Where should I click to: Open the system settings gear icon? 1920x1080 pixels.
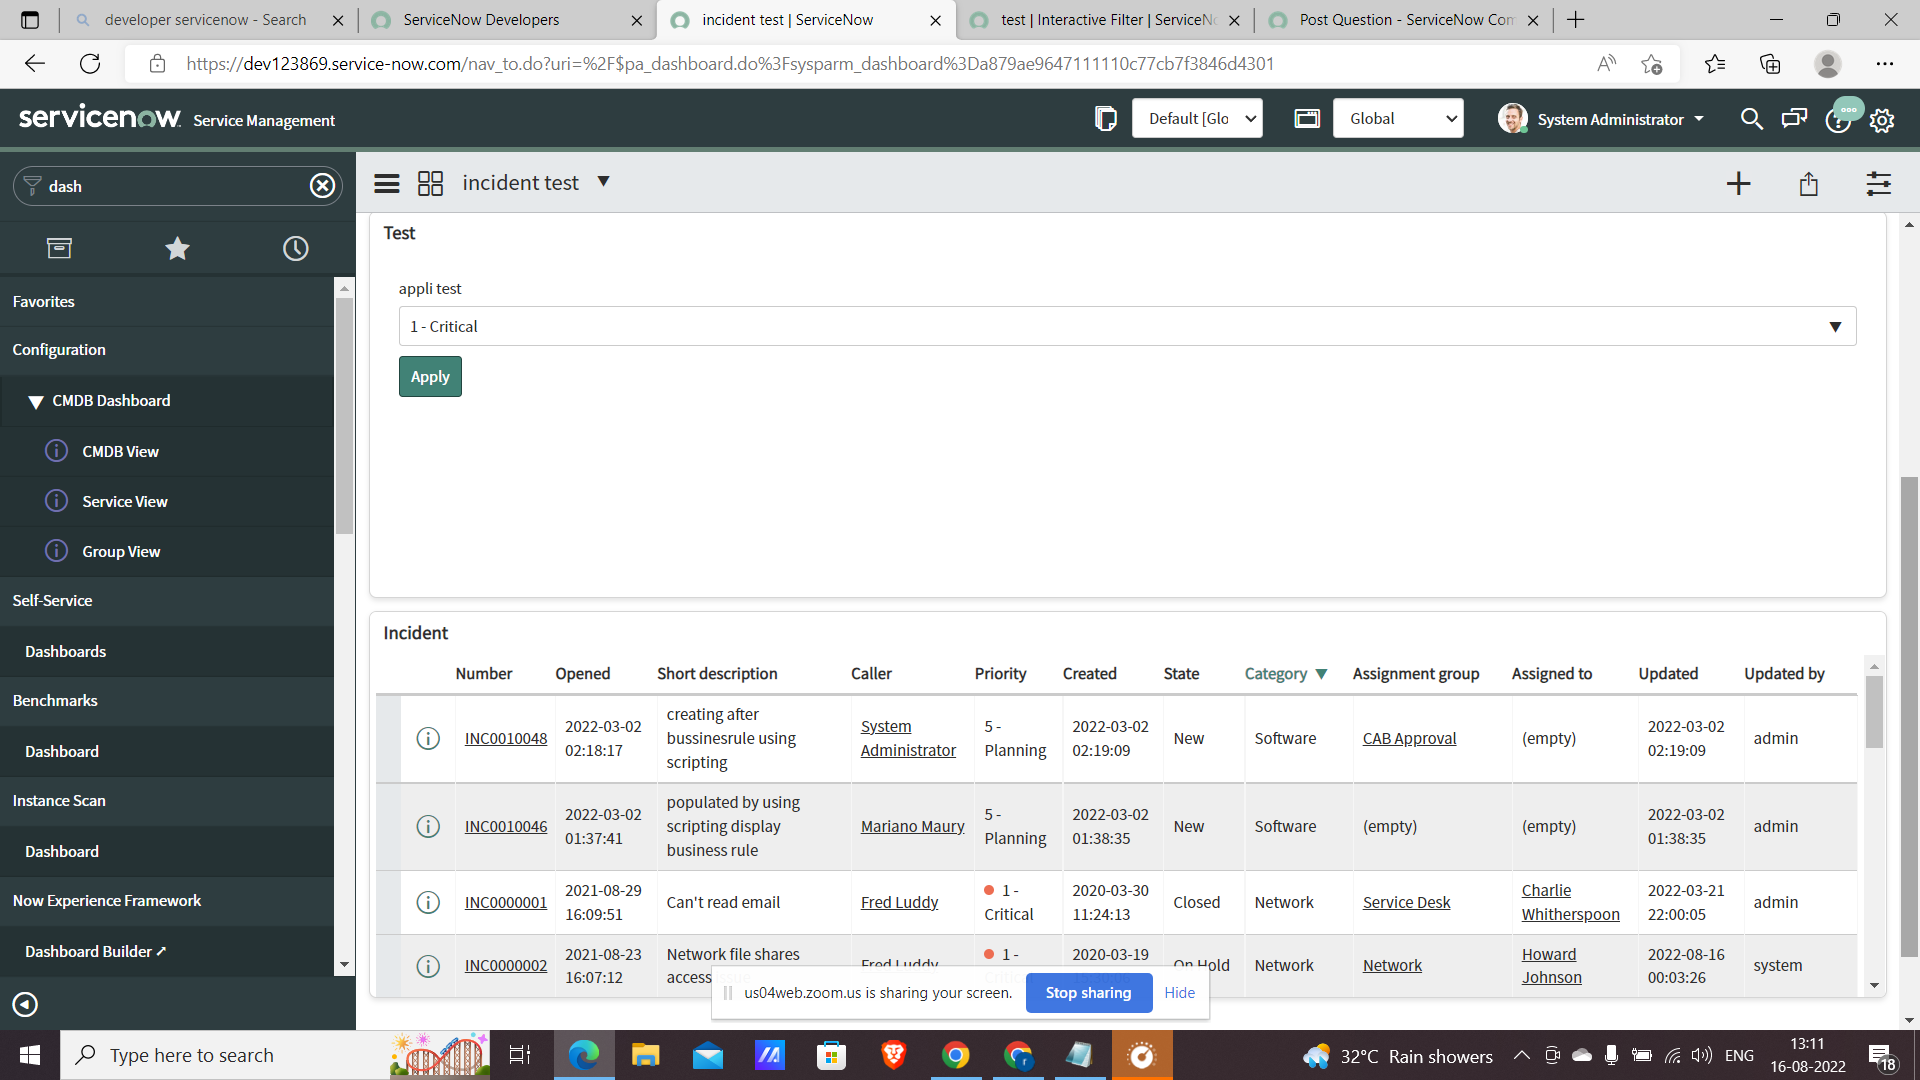[1882, 119]
